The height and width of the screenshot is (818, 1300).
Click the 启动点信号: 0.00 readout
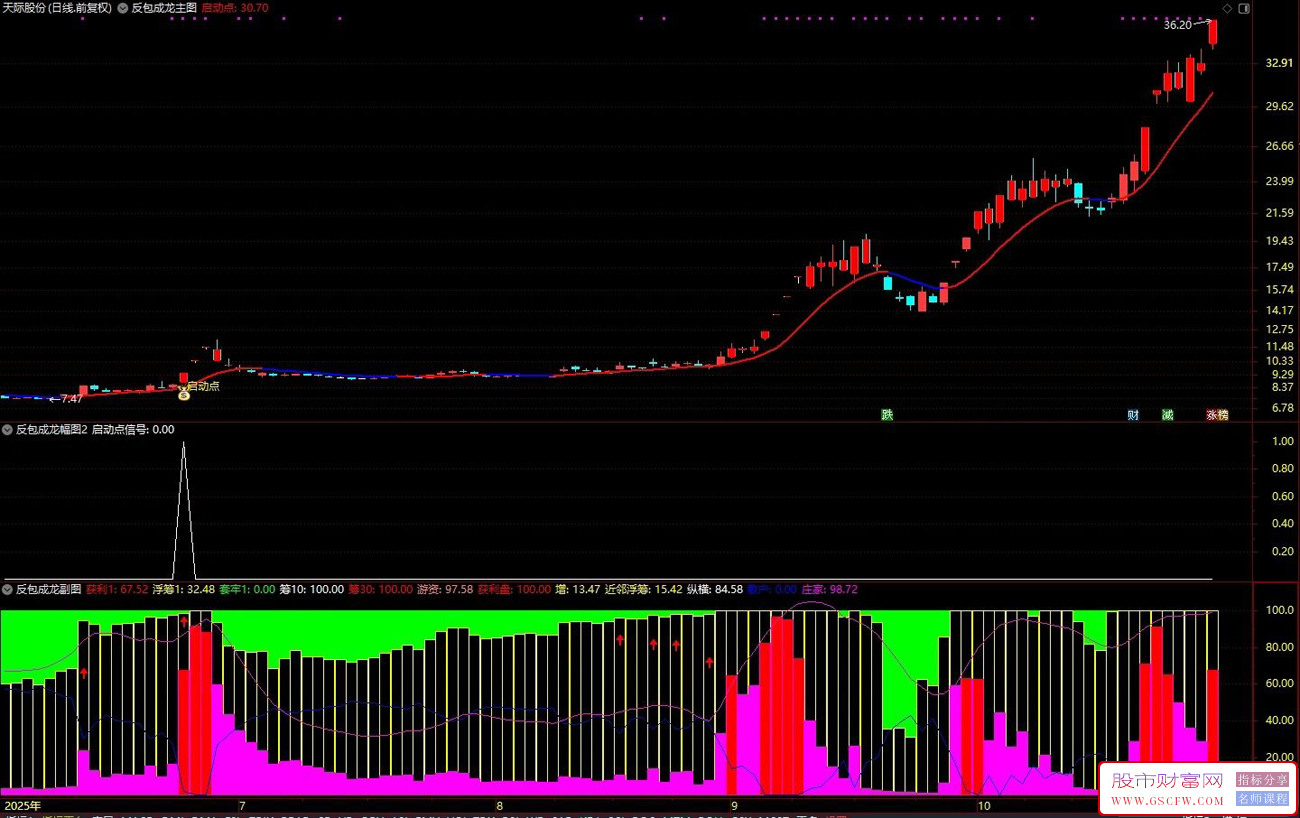point(133,430)
